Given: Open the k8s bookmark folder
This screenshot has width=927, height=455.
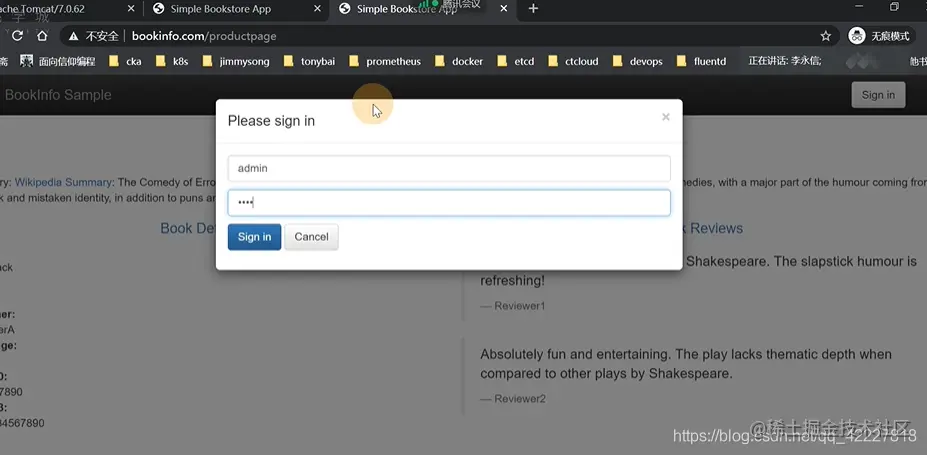Looking at the screenshot, I should [172, 61].
